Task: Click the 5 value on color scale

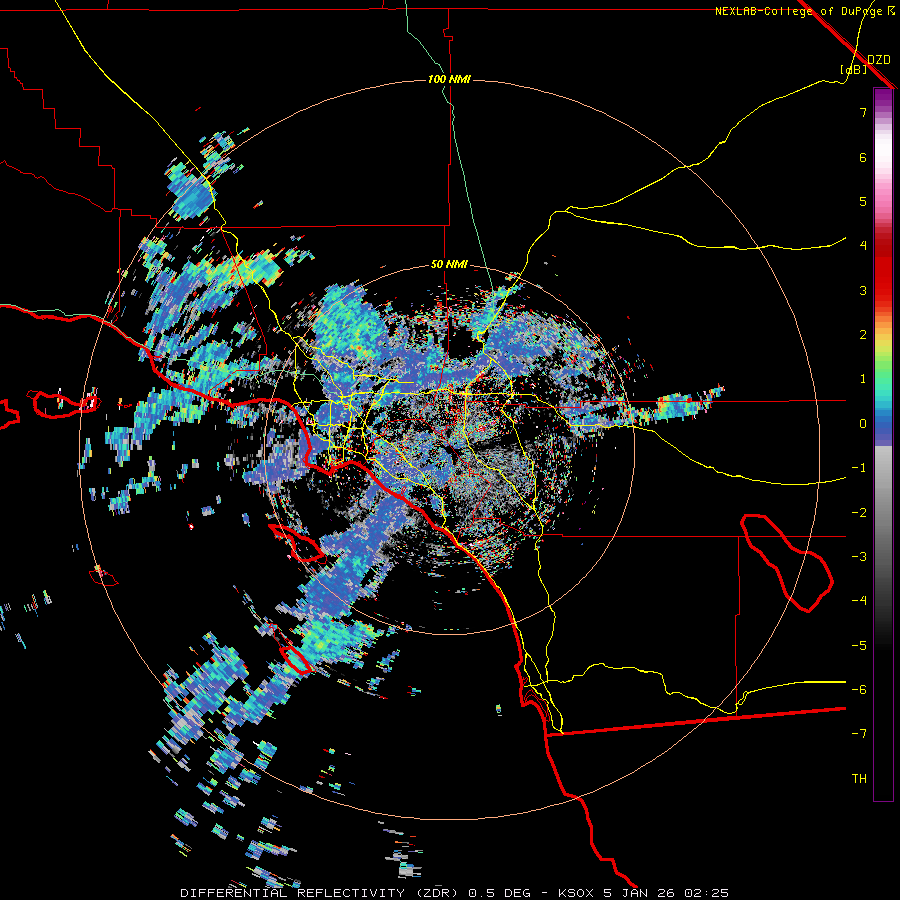Action: (x=863, y=201)
